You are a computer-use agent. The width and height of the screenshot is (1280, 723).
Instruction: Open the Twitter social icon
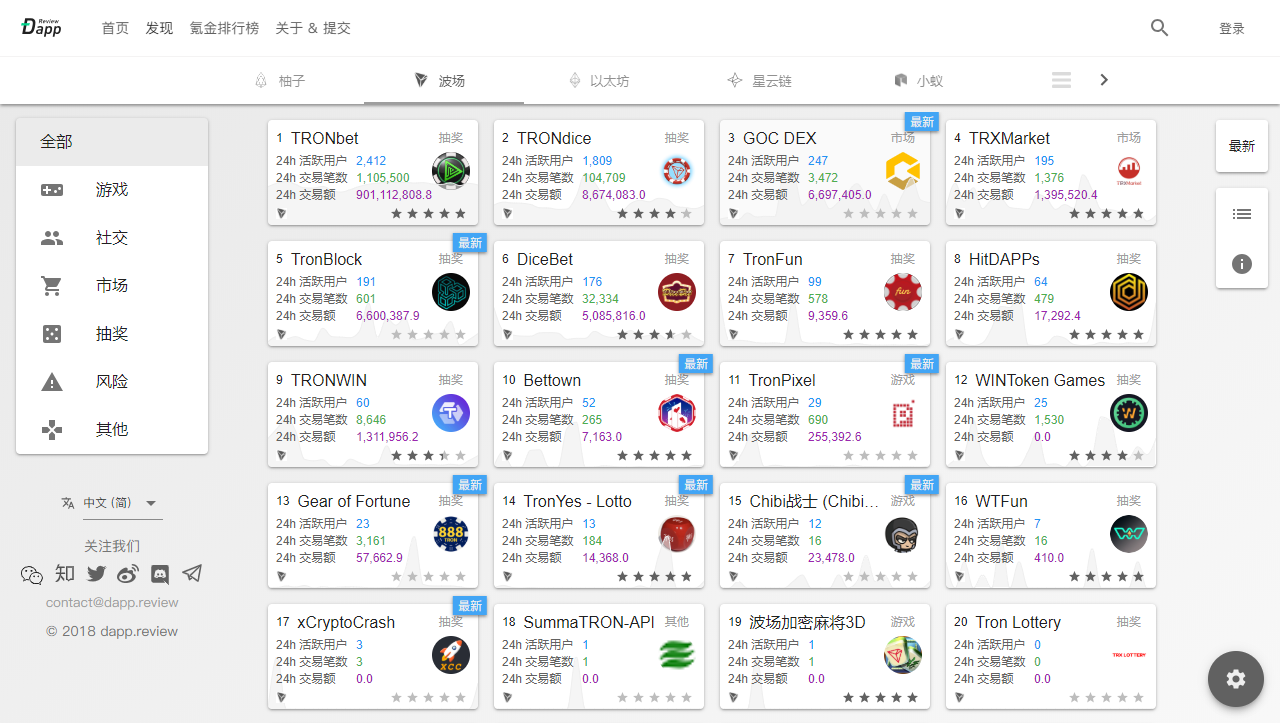pyautogui.click(x=96, y=574)
